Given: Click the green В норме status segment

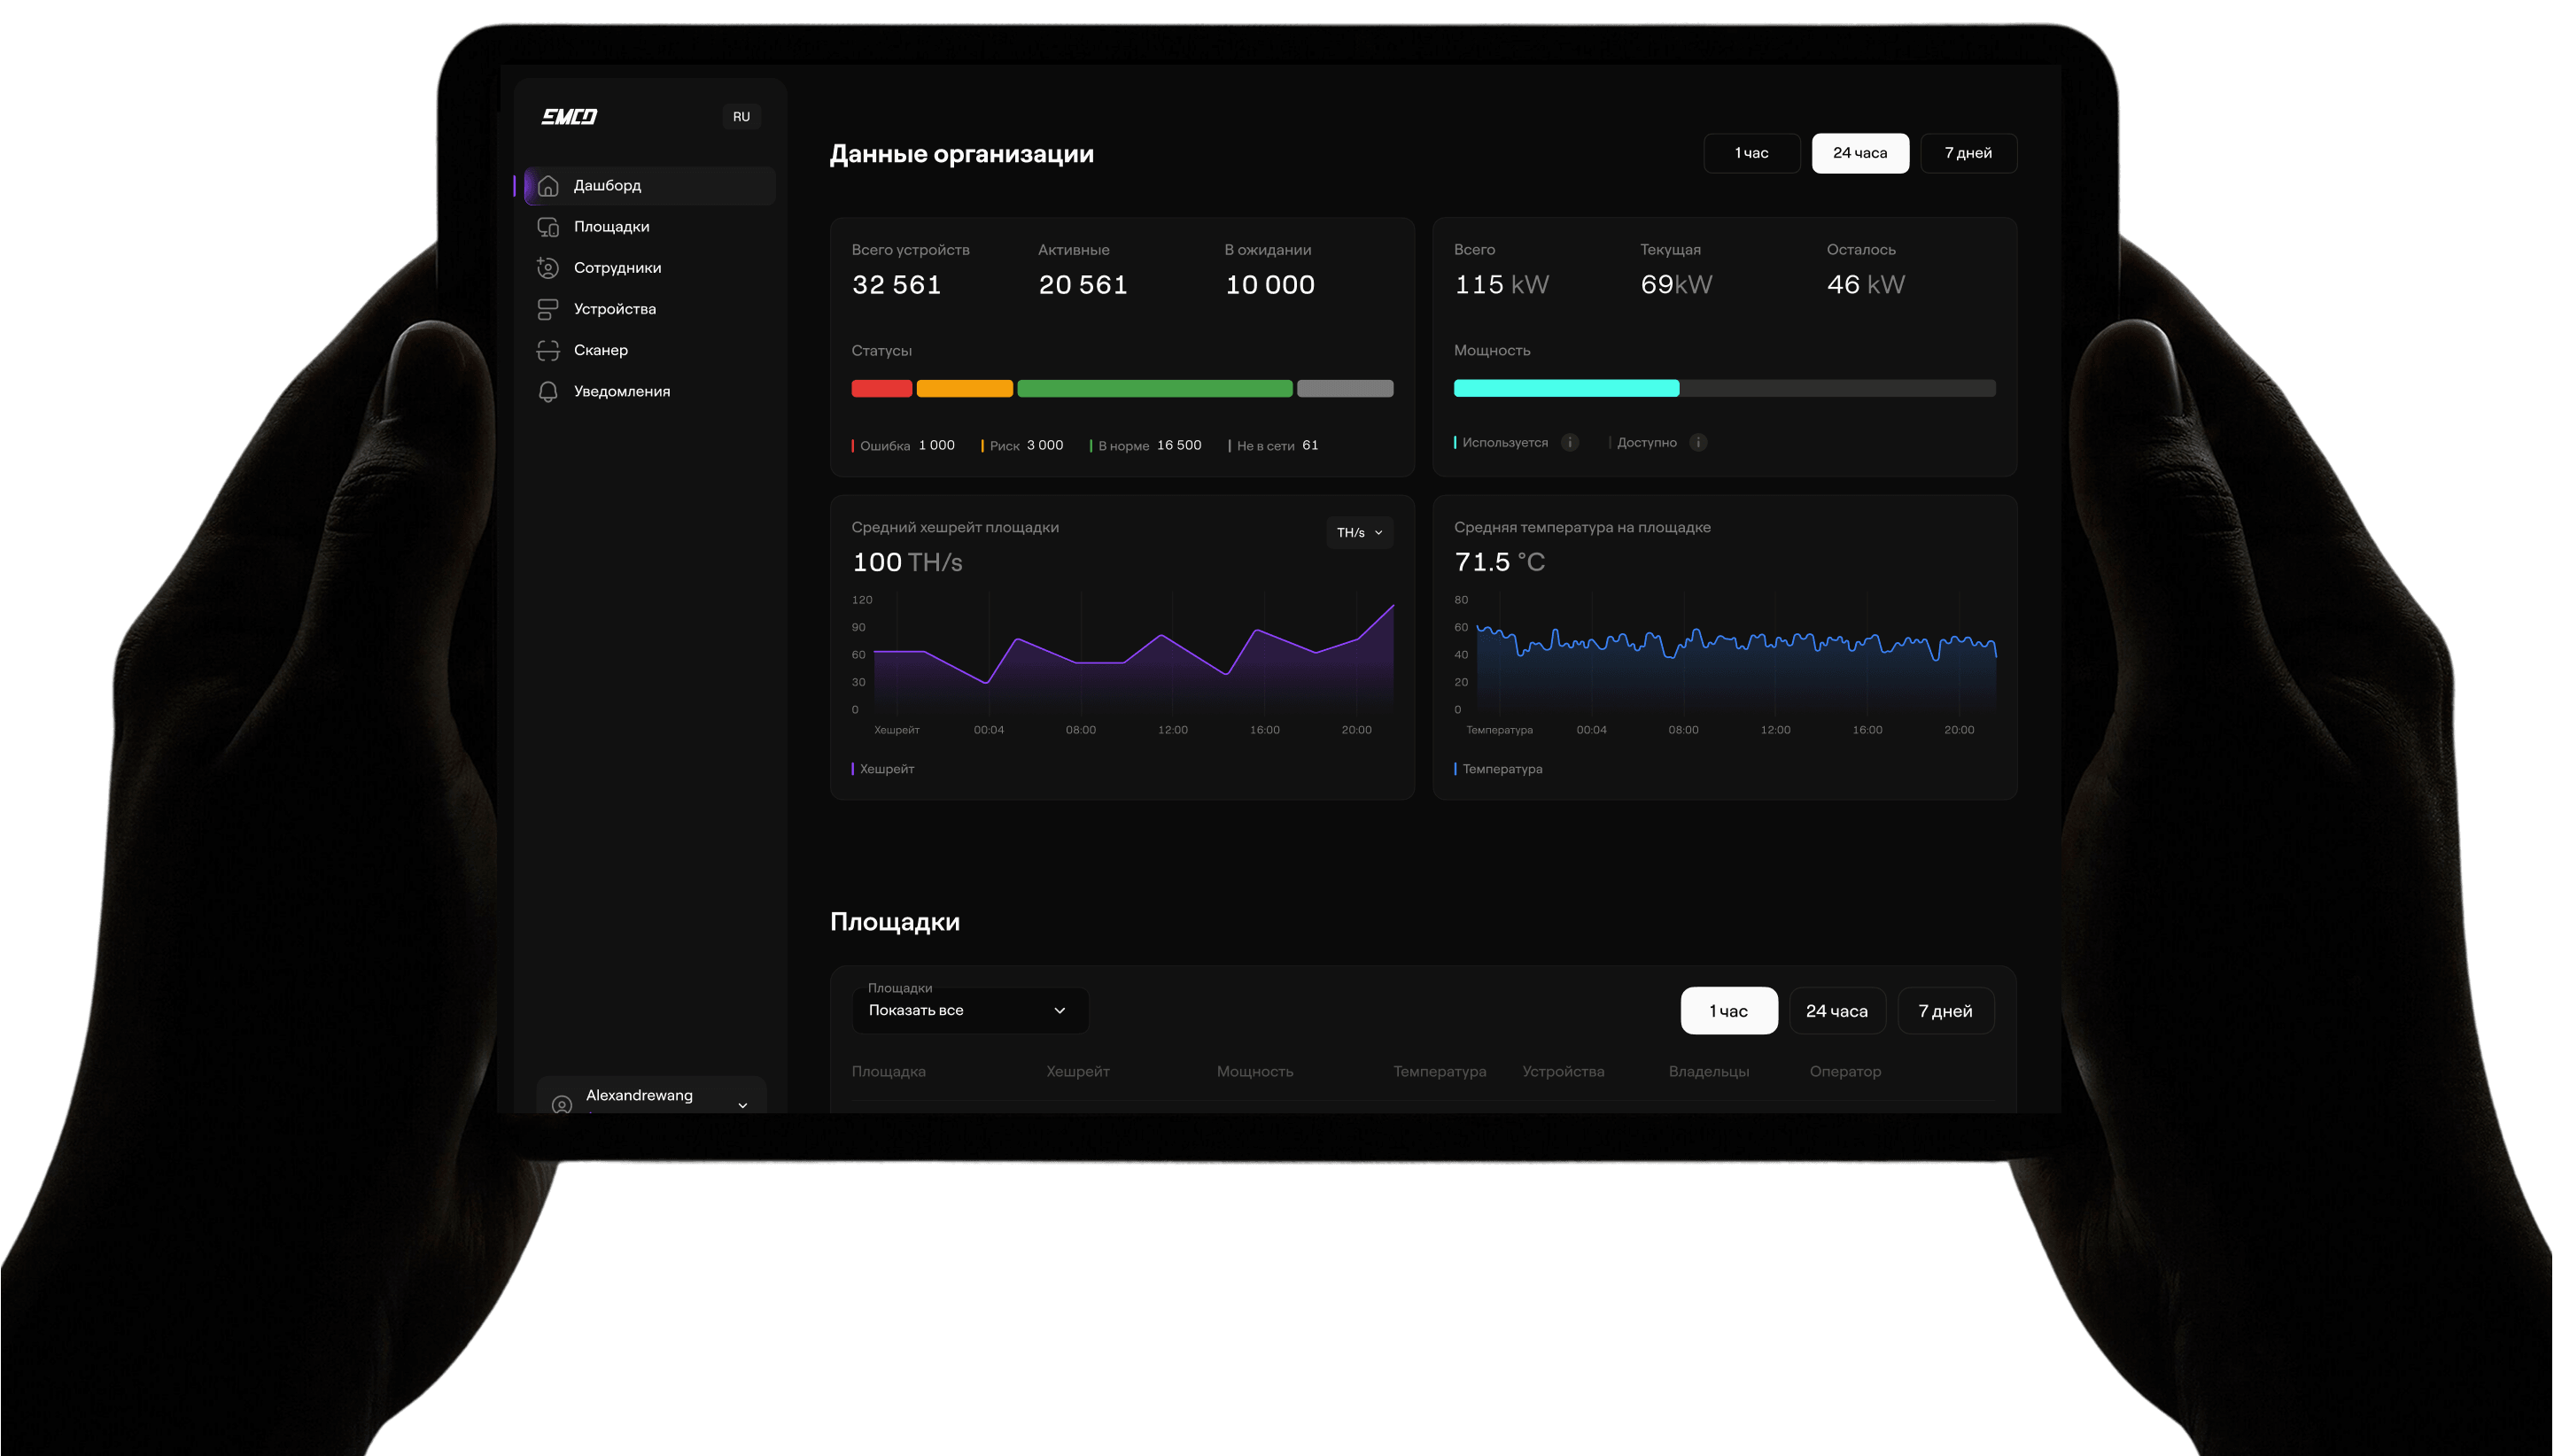Looking at the screenshot, I should click(x=1154, y=389).
